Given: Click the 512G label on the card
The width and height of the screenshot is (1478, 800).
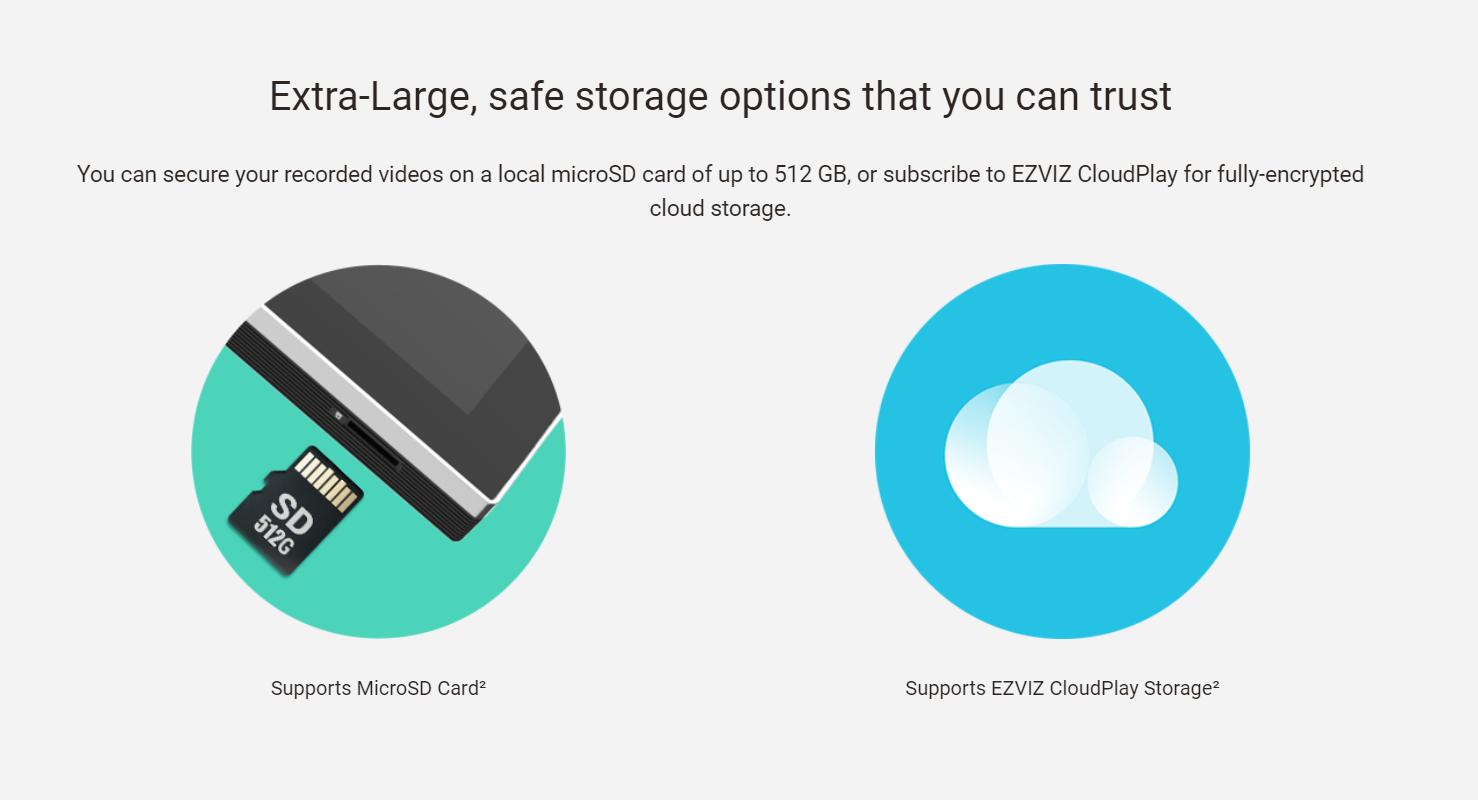Looking at the screenshot, I should [273, 537].
